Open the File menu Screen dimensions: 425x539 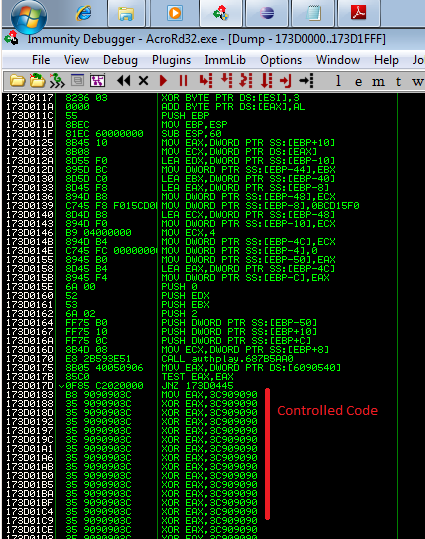[41, 60]
